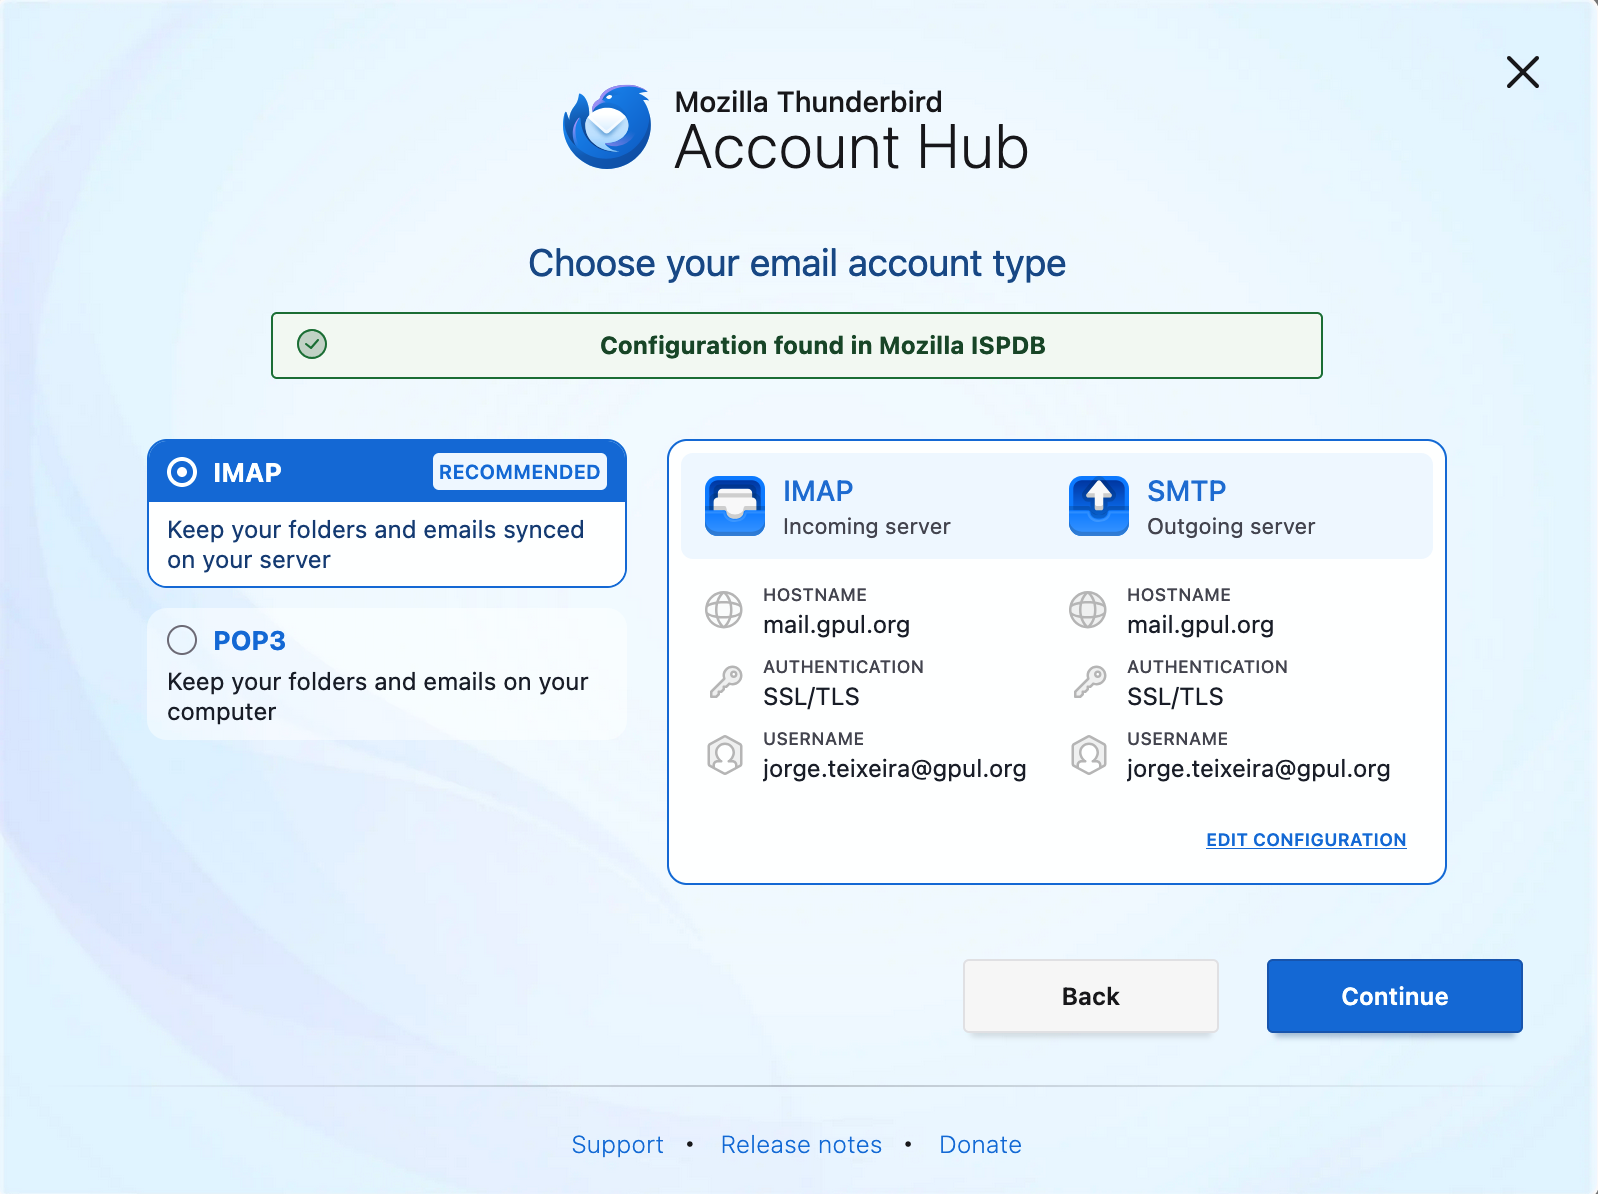Click the globe icon beside IMAP hostname
This screenshot has width=1598, height=1194.
(724, 609)
